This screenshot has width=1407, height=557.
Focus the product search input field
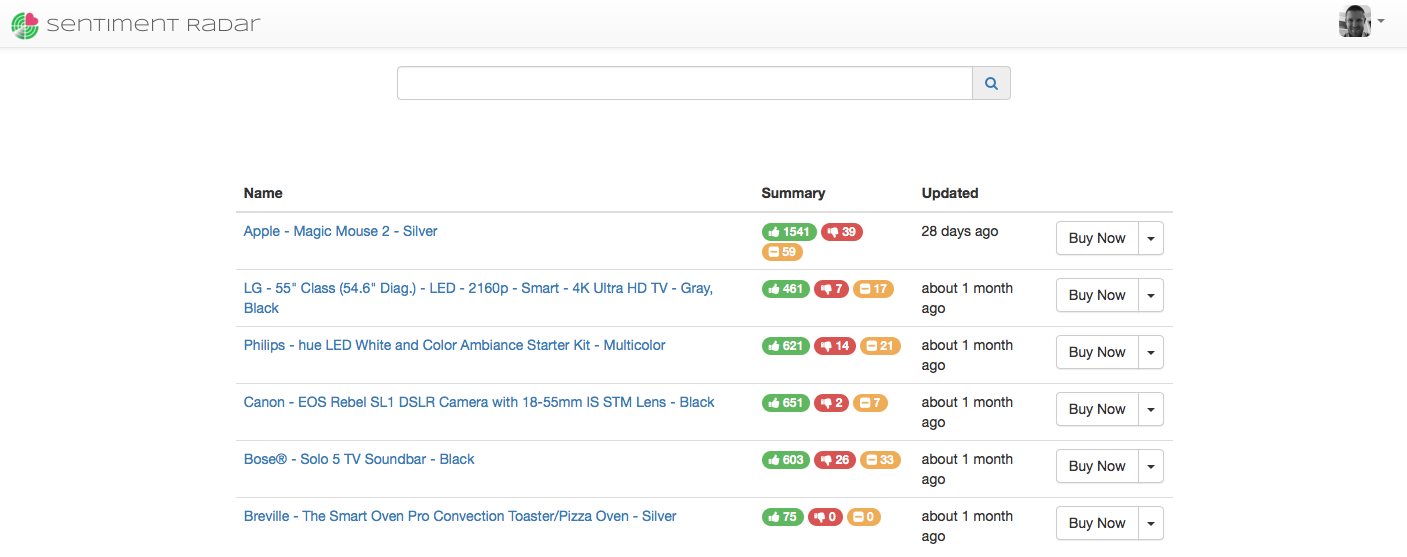(x=685, y=84)
